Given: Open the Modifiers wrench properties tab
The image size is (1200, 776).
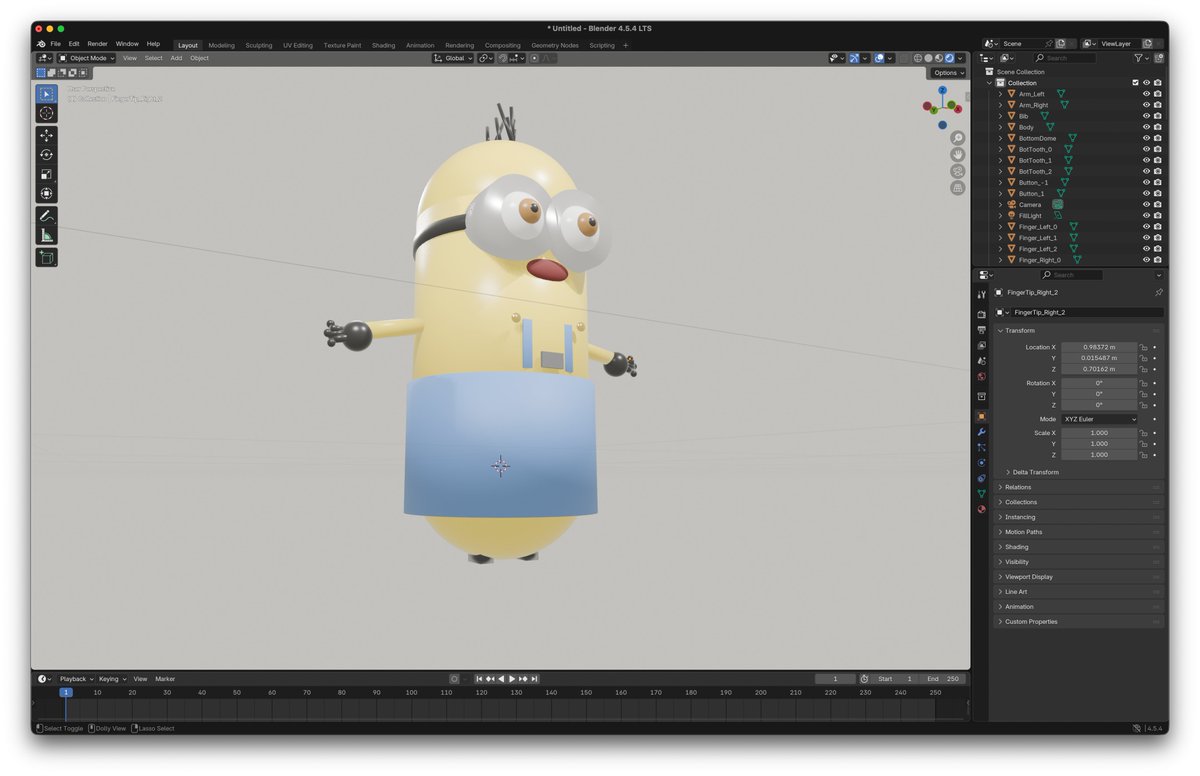Looking at the screenshot, I should pyautogui.click(x=981, y=431).
